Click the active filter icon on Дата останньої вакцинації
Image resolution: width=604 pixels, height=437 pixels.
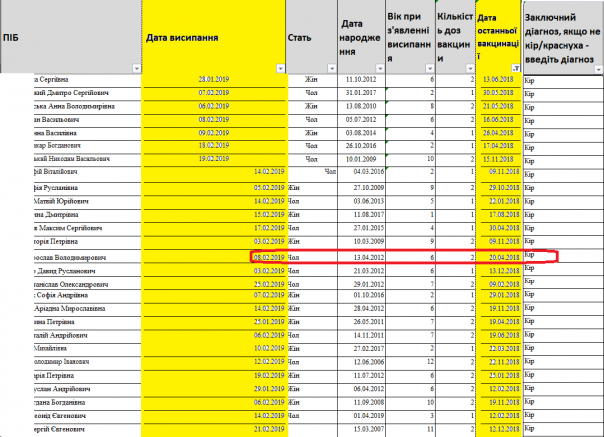click(x=515, y=68)
